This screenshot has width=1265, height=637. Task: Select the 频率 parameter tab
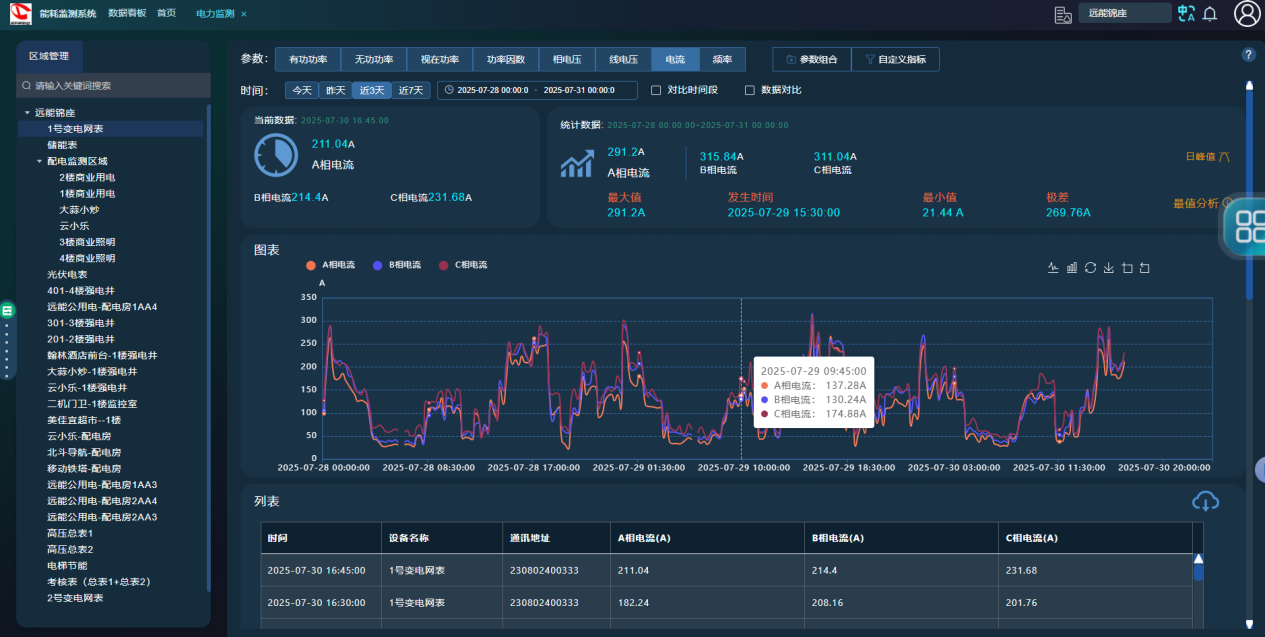point(722,60)
